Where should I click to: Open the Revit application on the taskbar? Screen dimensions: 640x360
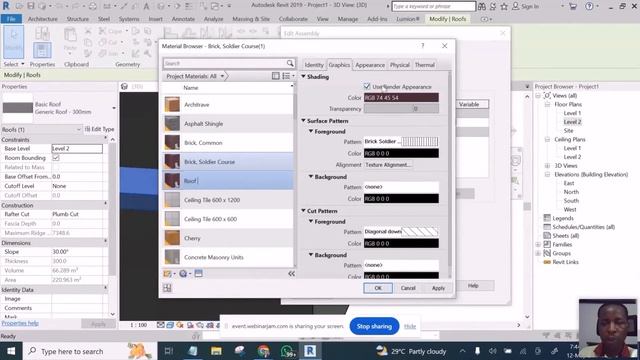tap(310, 351)
